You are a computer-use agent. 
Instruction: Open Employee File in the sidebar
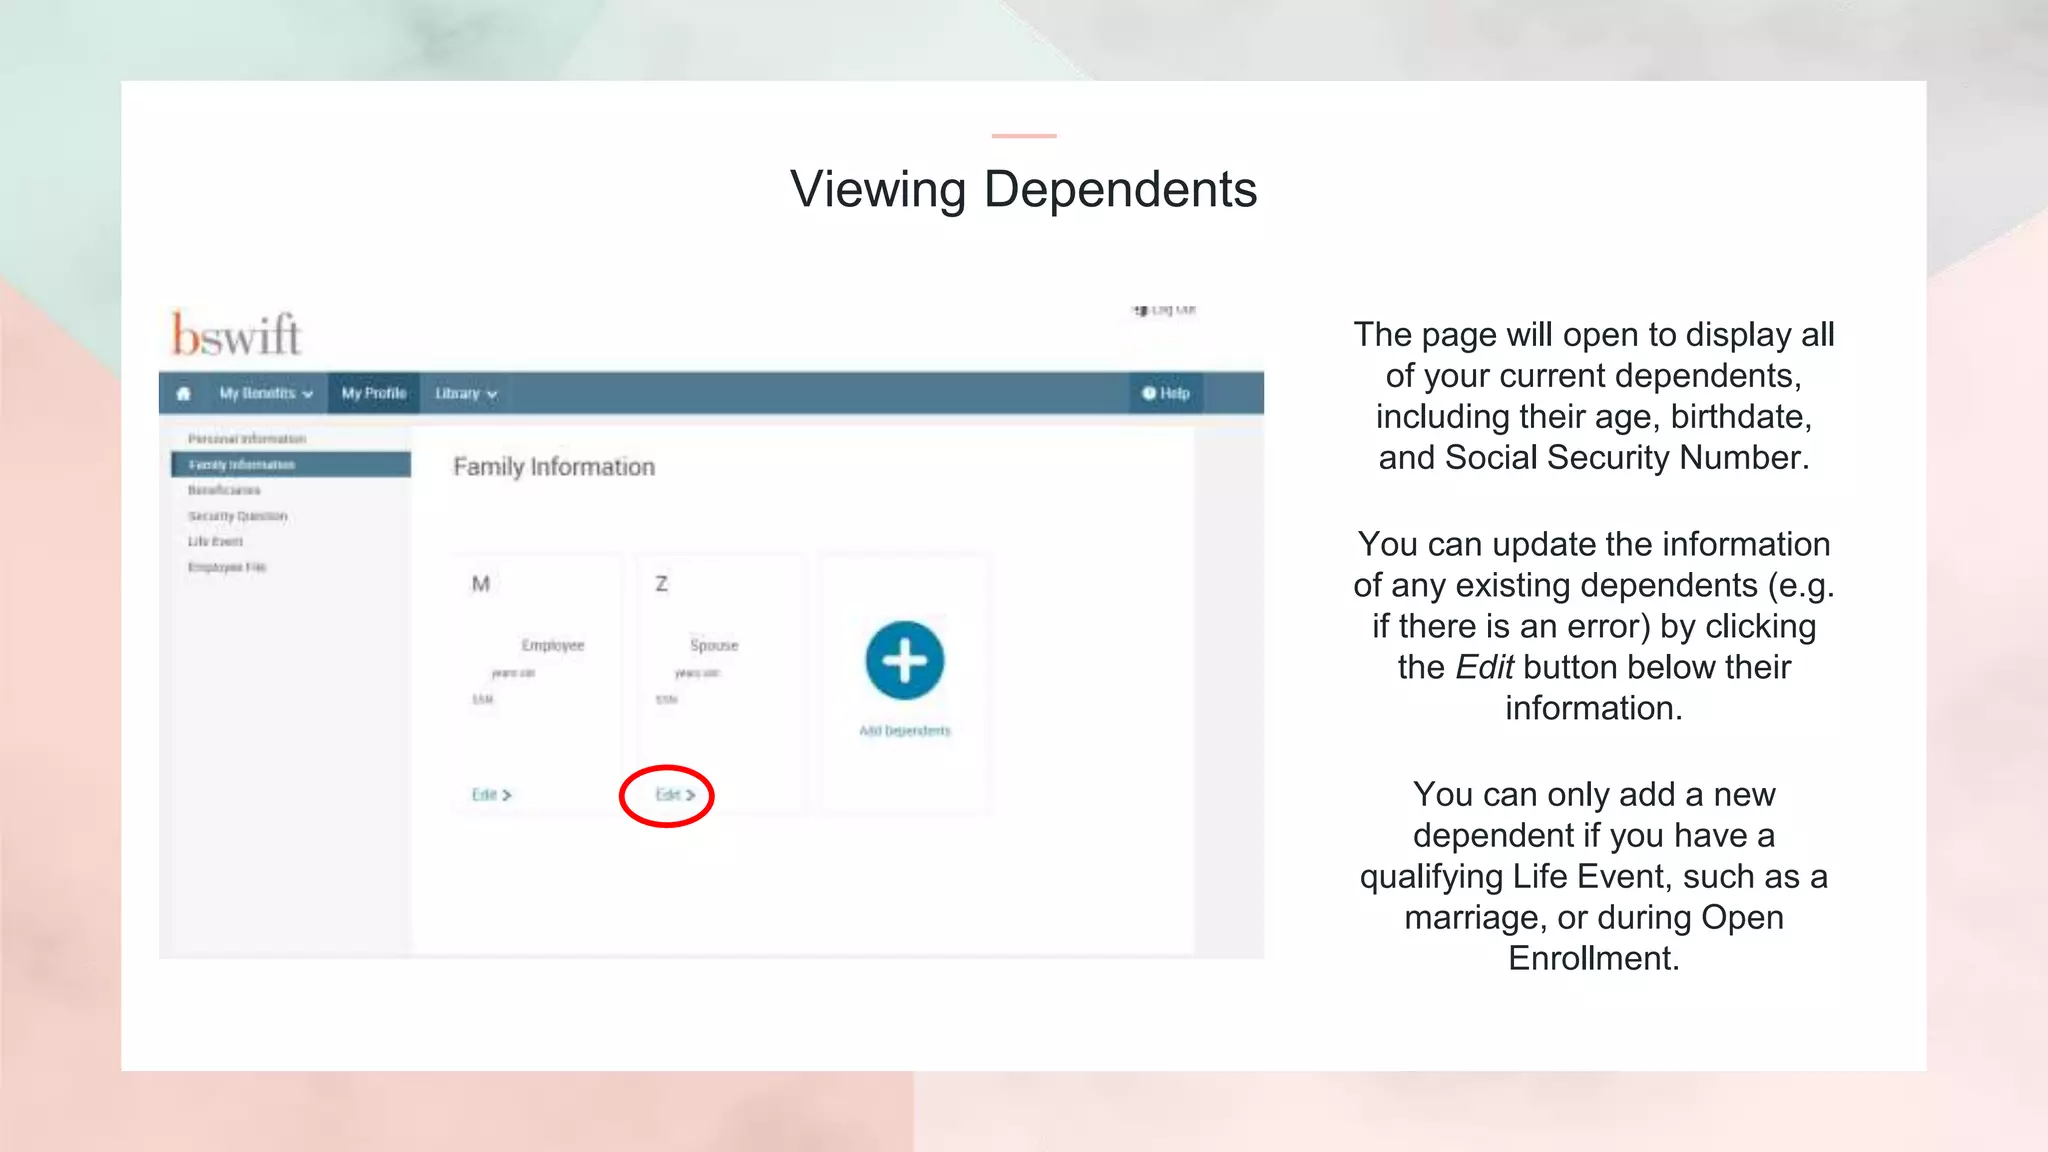227,567
